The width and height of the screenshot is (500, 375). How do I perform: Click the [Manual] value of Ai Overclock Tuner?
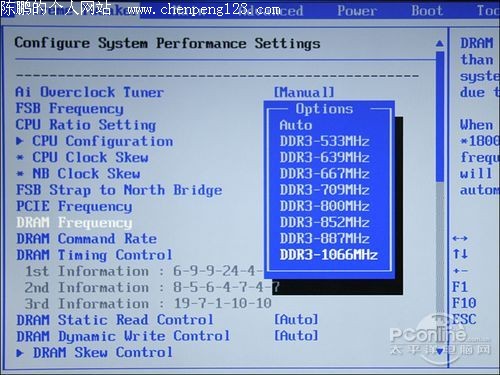[x=304, y=92]
